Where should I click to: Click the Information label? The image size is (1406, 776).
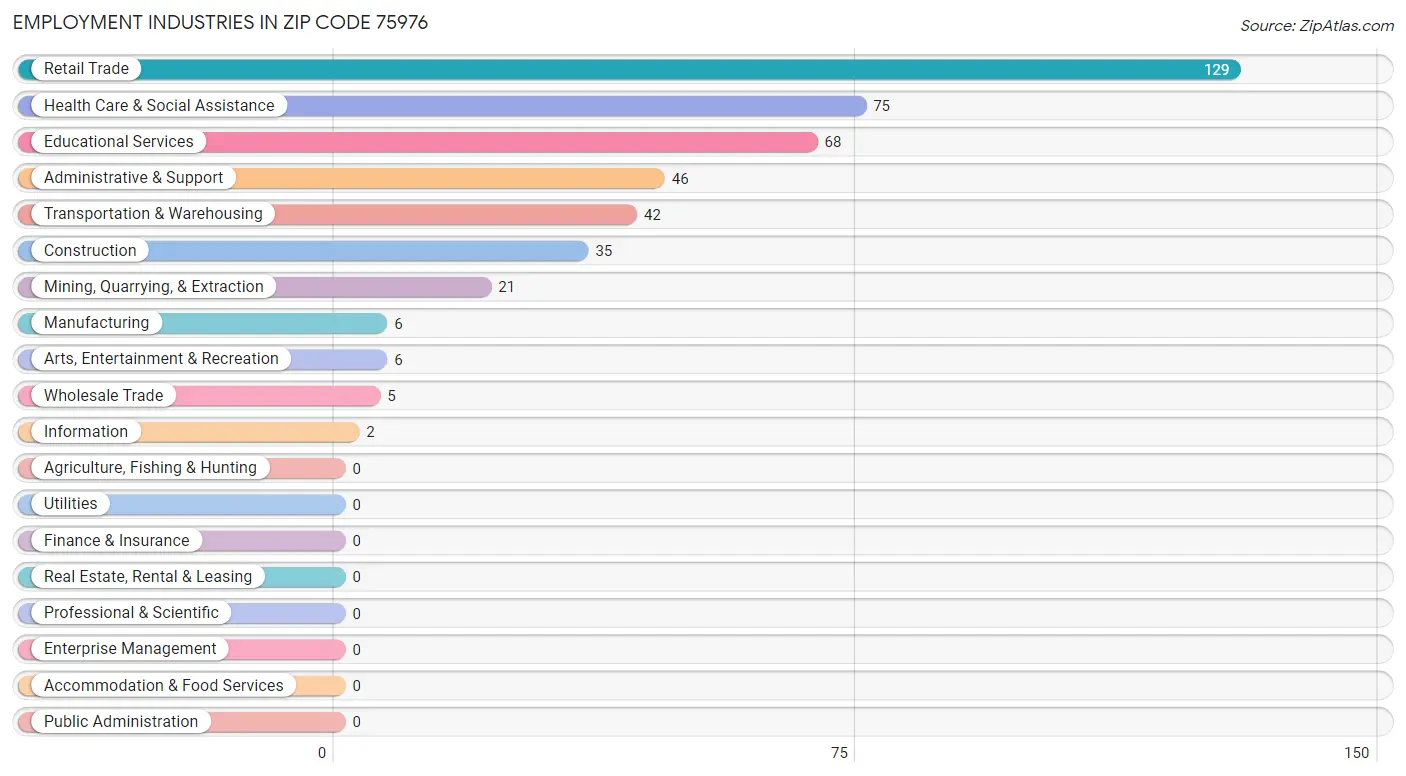pyautogui.click(x=86, y=431)
